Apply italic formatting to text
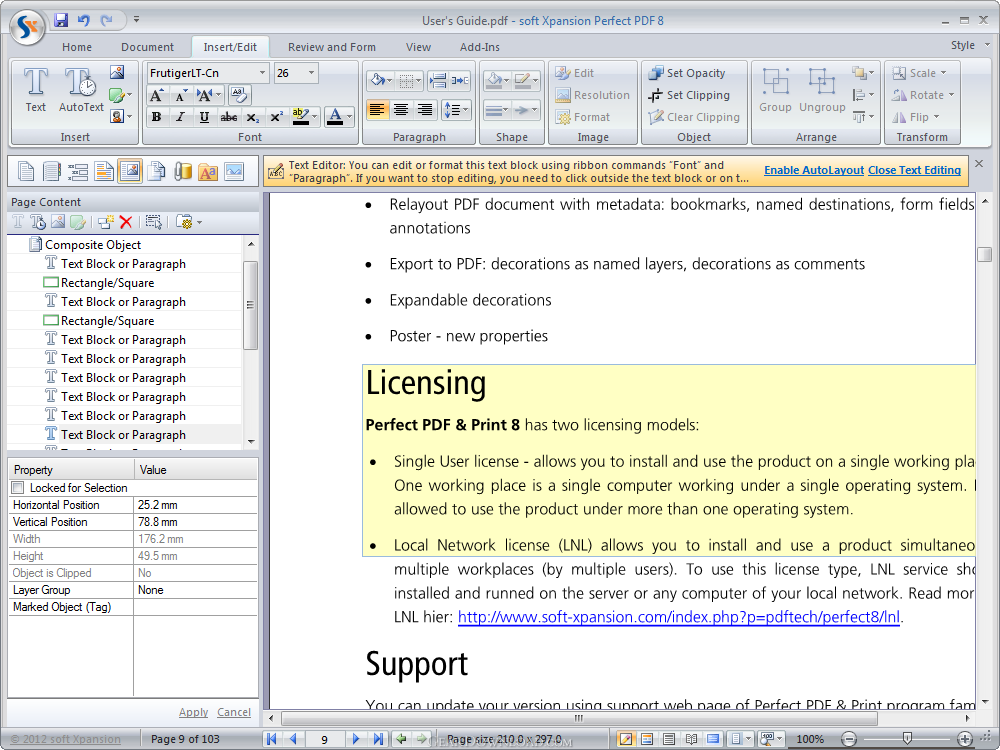 [180, 117]
